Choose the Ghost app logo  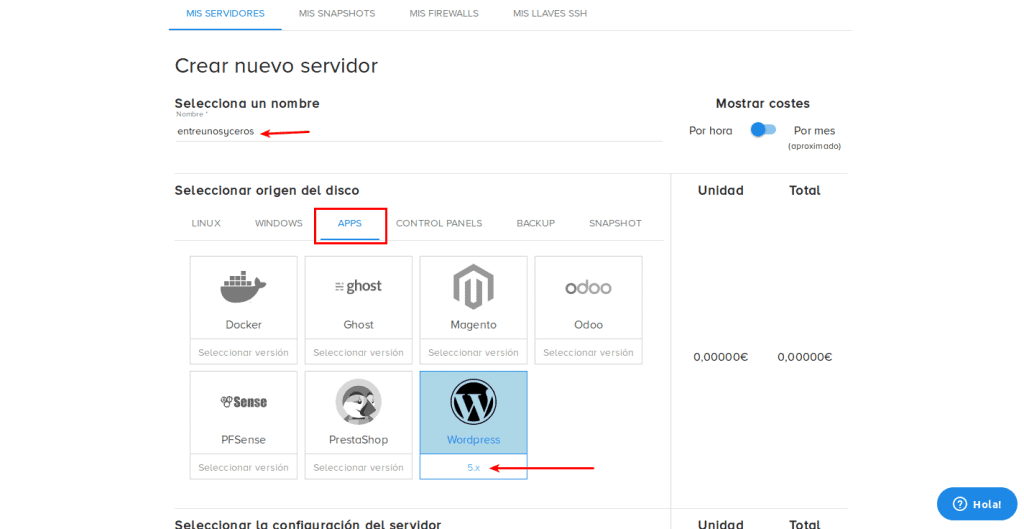[x=359, y=286]
